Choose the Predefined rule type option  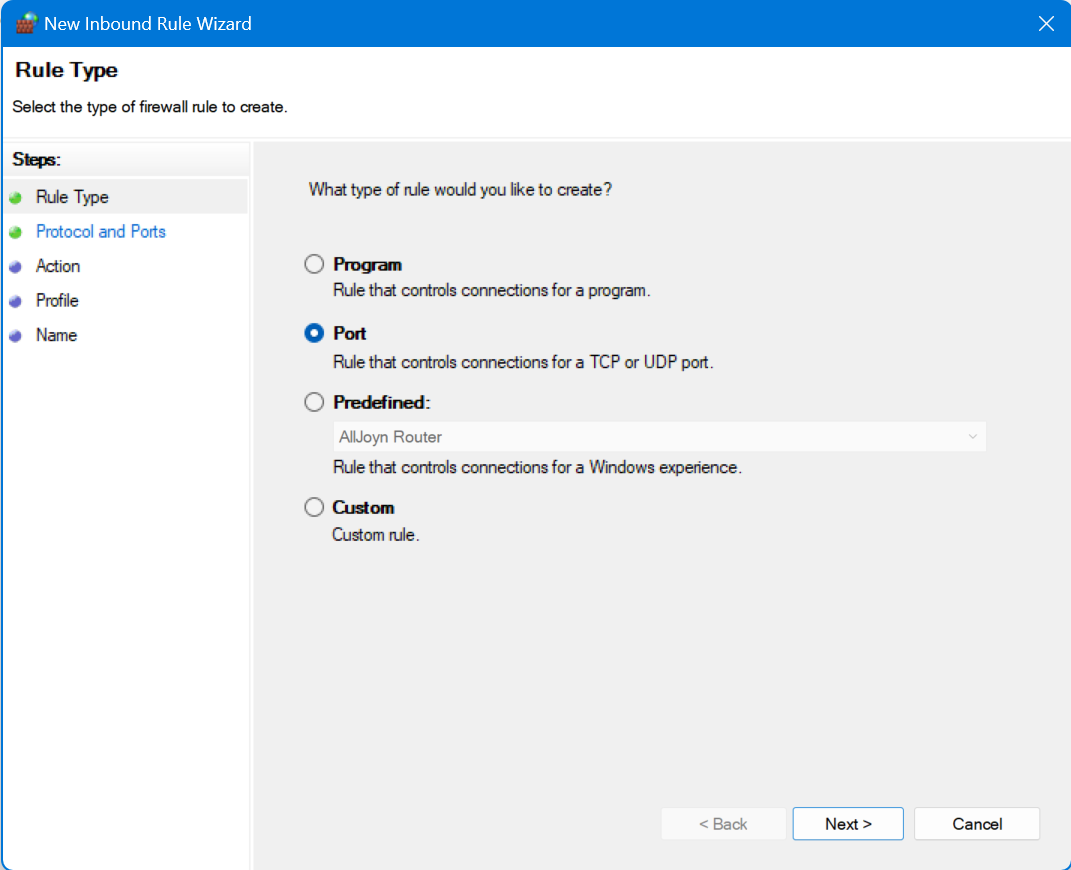(x=315, y=402)
